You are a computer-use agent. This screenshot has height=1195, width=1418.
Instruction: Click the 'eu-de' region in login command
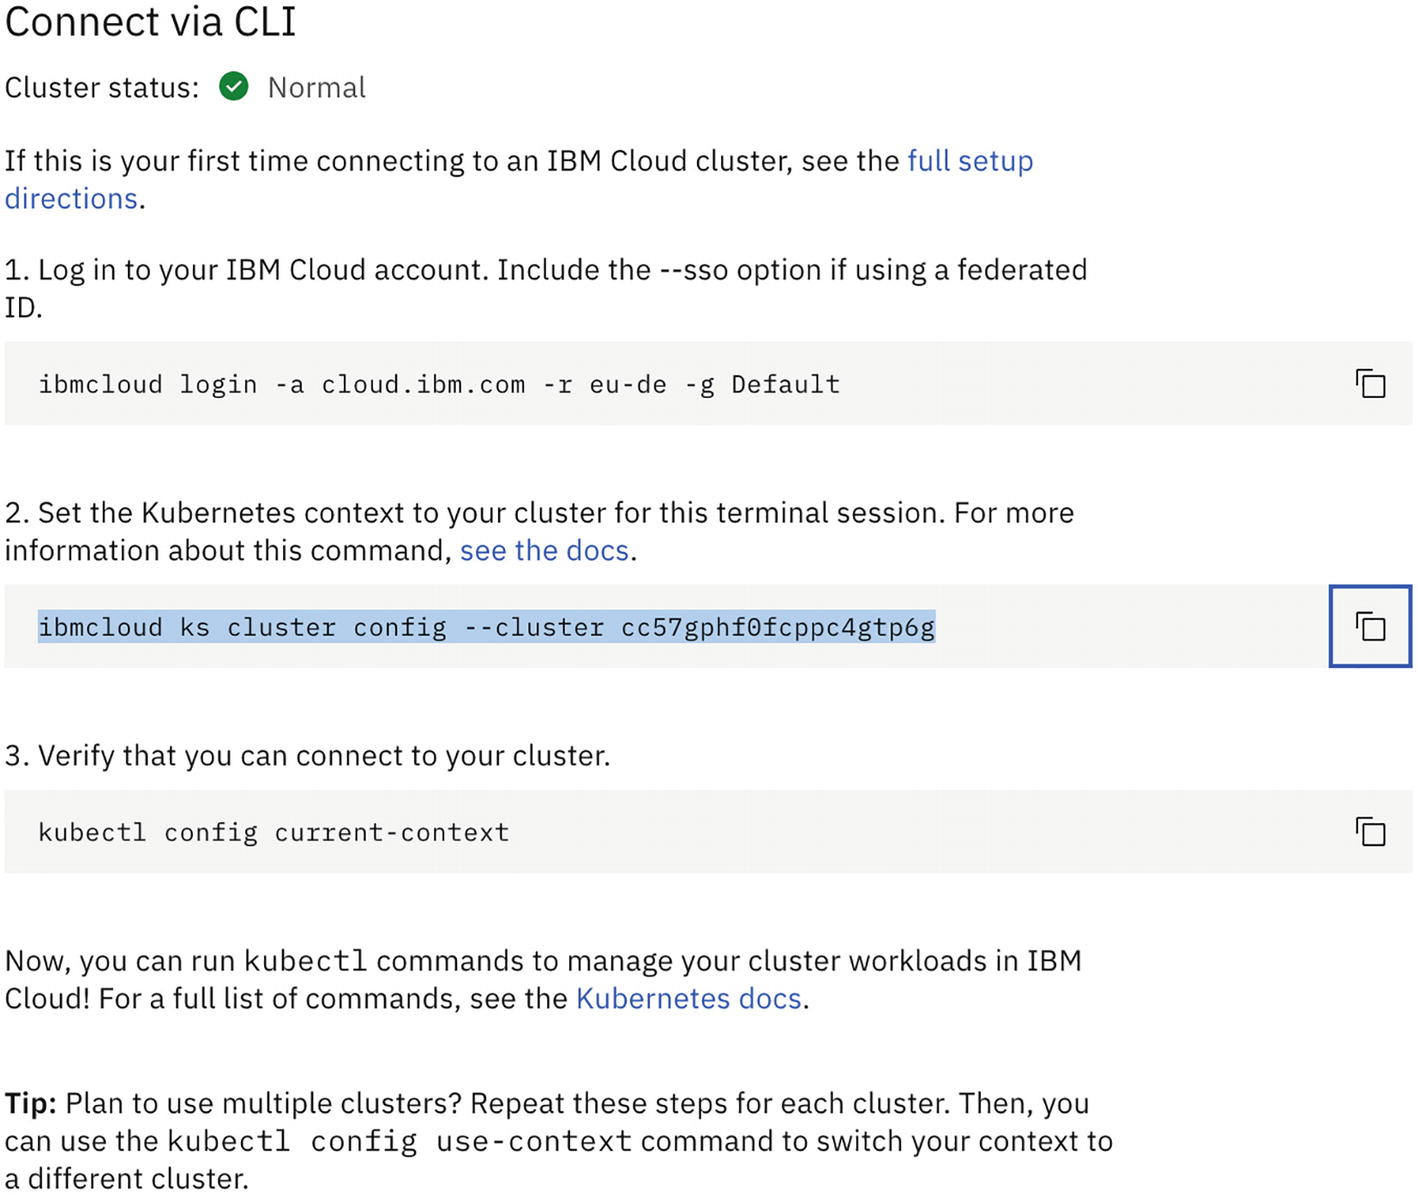point(627,385)
